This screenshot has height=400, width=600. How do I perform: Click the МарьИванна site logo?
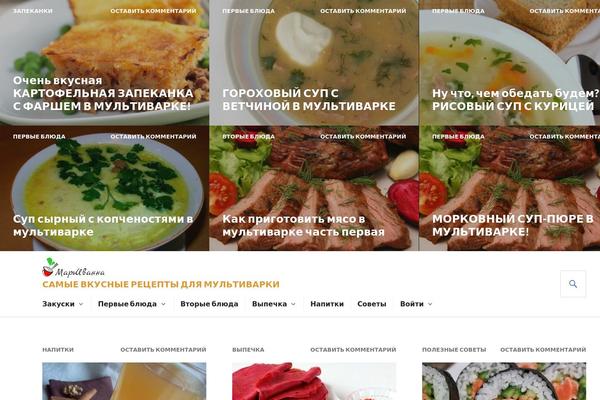pos(73,267)
